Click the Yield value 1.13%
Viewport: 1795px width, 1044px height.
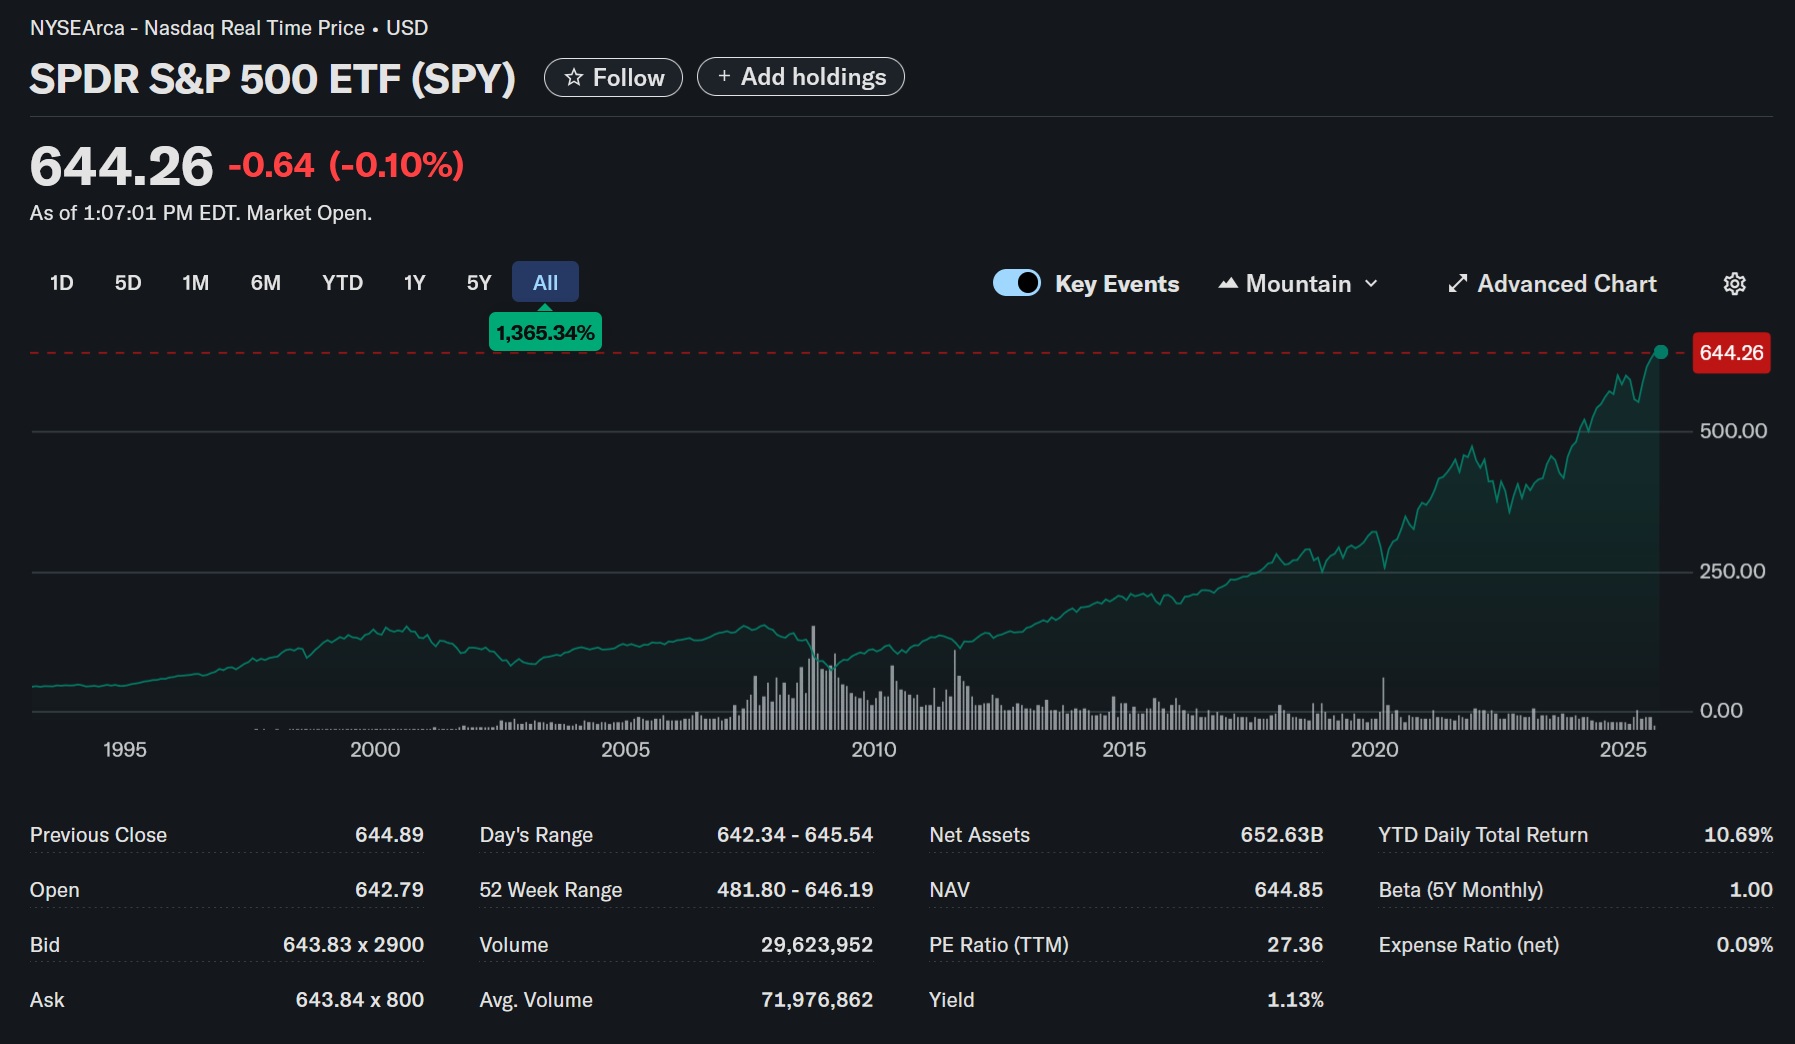click(x=1295, y=1000)
